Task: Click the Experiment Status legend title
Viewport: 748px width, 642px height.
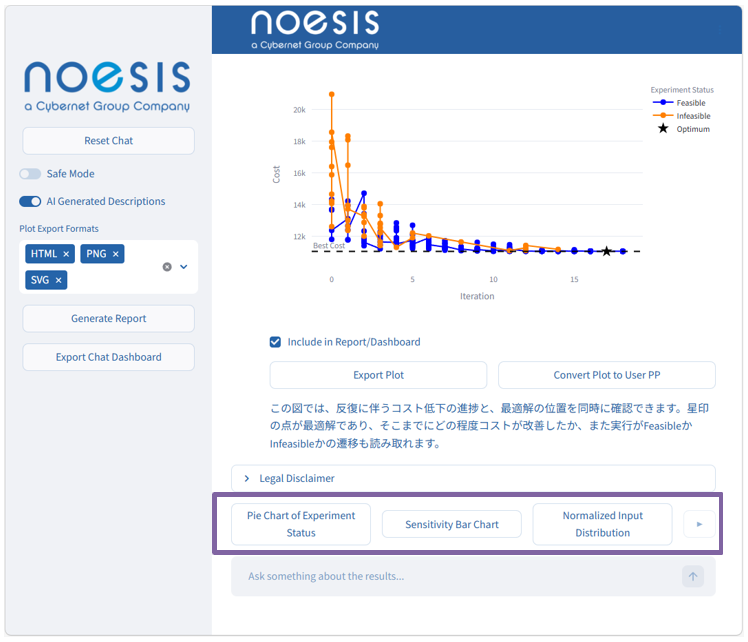Action: (x=682, y=90)
